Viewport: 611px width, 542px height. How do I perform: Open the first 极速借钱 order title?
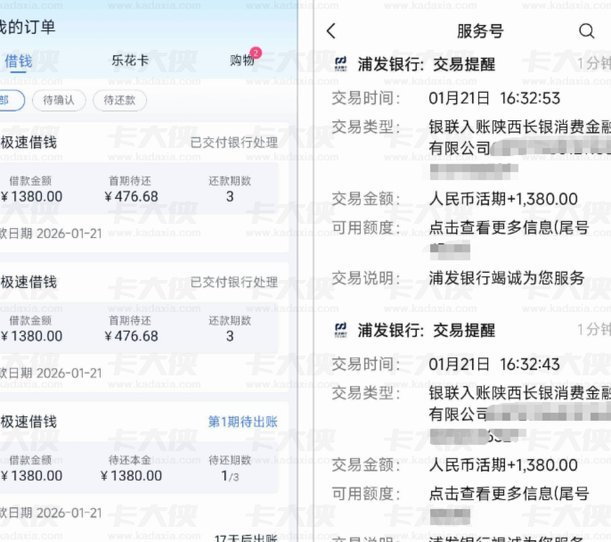(28, 142)
